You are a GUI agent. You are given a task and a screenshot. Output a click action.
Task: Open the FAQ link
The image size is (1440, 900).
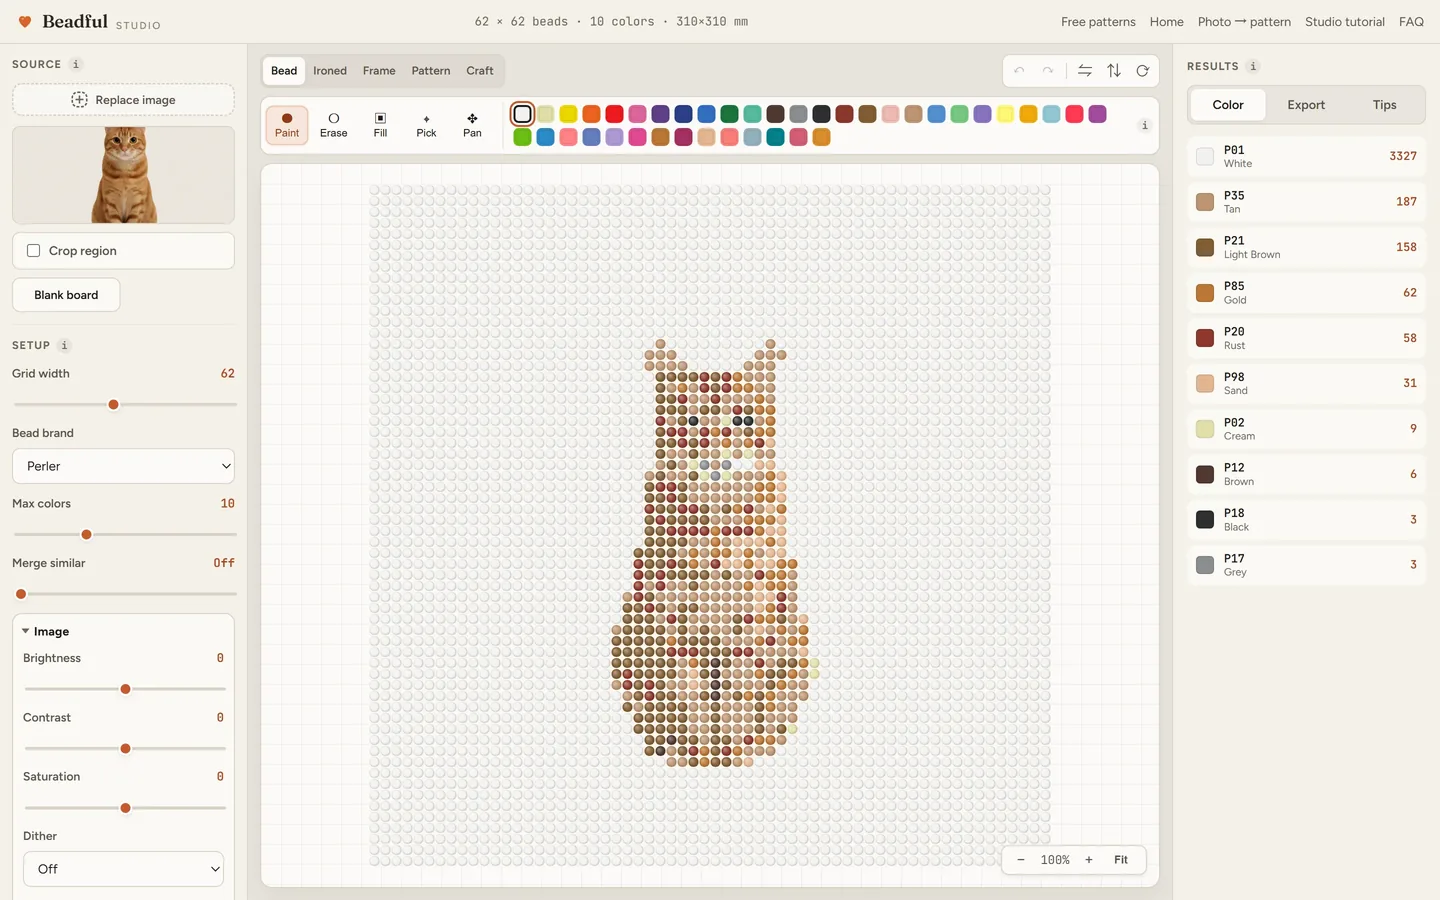1411,22
